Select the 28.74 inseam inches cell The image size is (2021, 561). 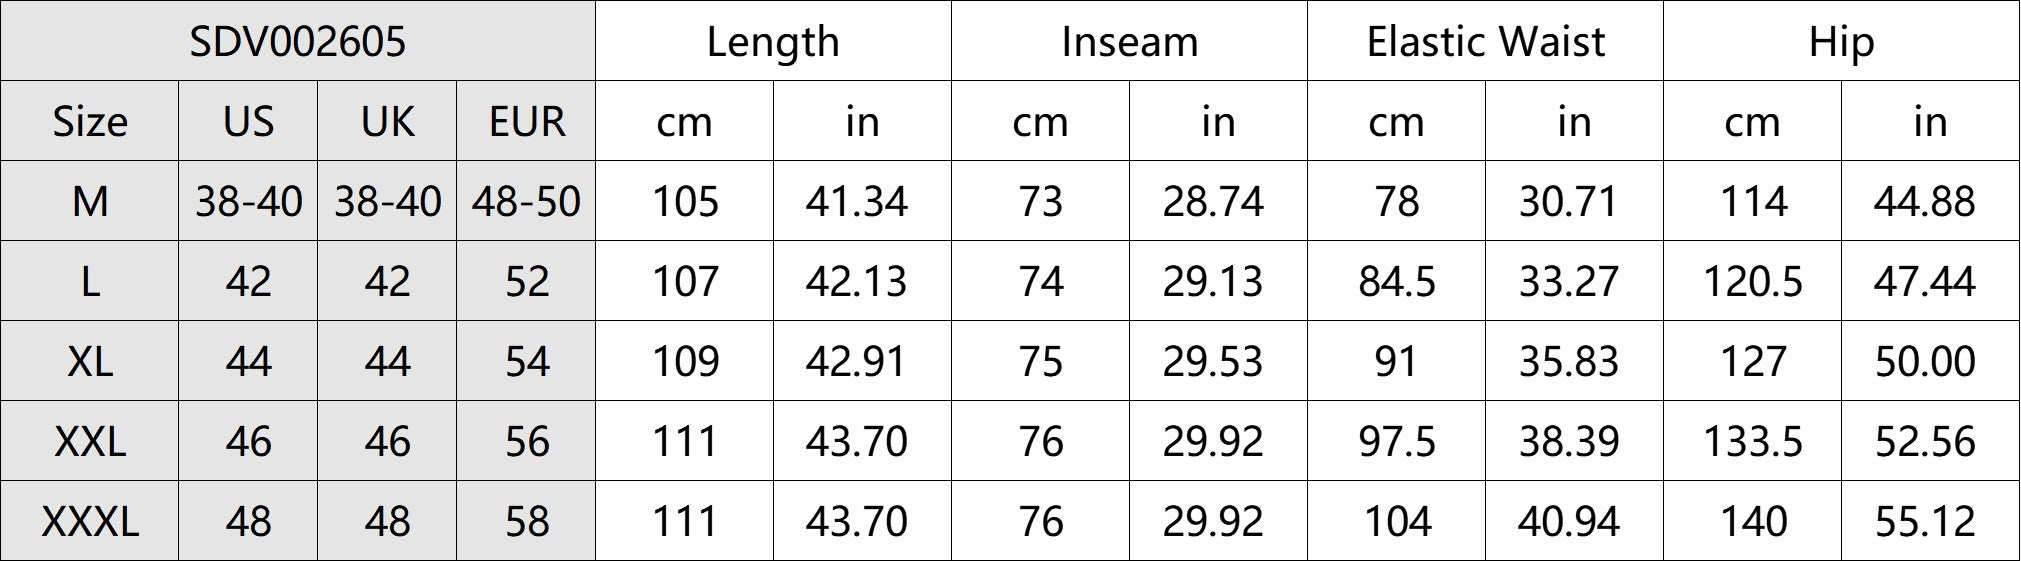[x=1218, y=201]
